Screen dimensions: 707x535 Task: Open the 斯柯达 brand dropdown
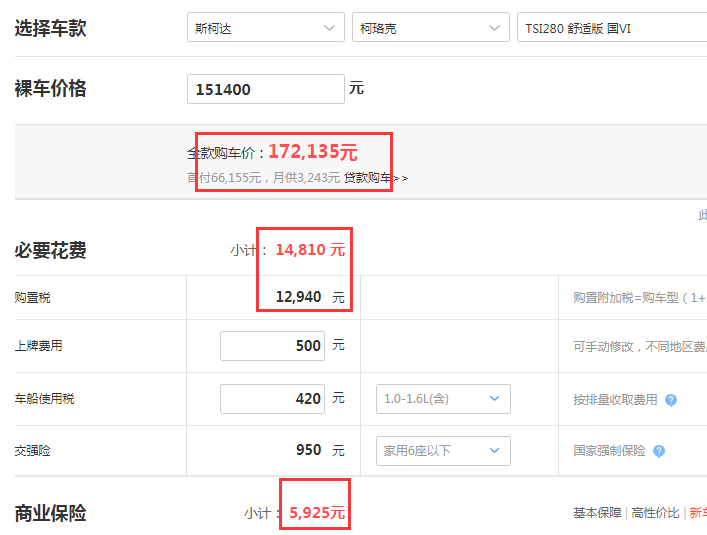(x=266, y=27)
